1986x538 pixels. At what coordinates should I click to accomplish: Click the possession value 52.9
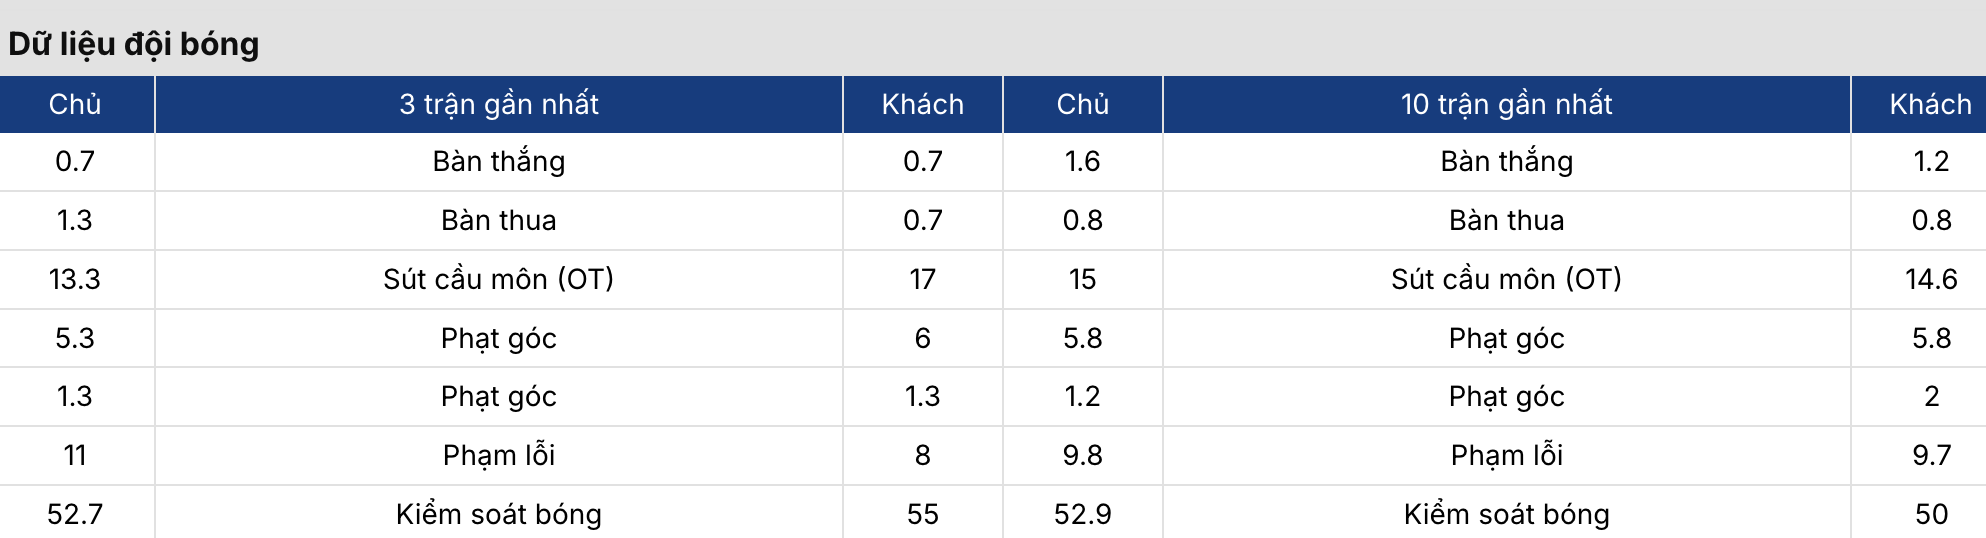pos(1082,514)
